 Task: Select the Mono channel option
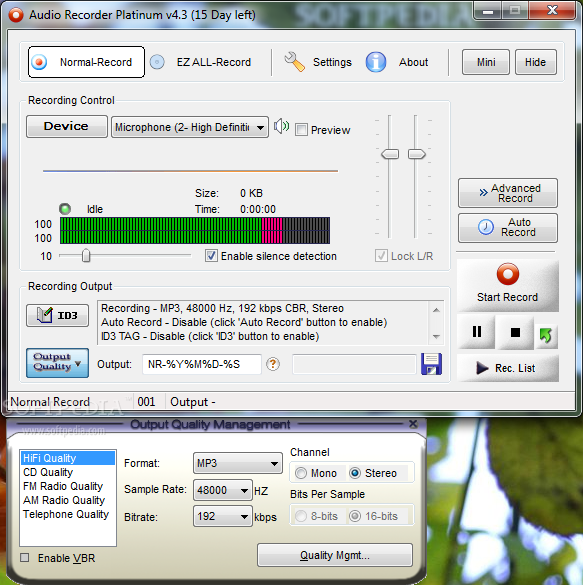pos(301,473)
